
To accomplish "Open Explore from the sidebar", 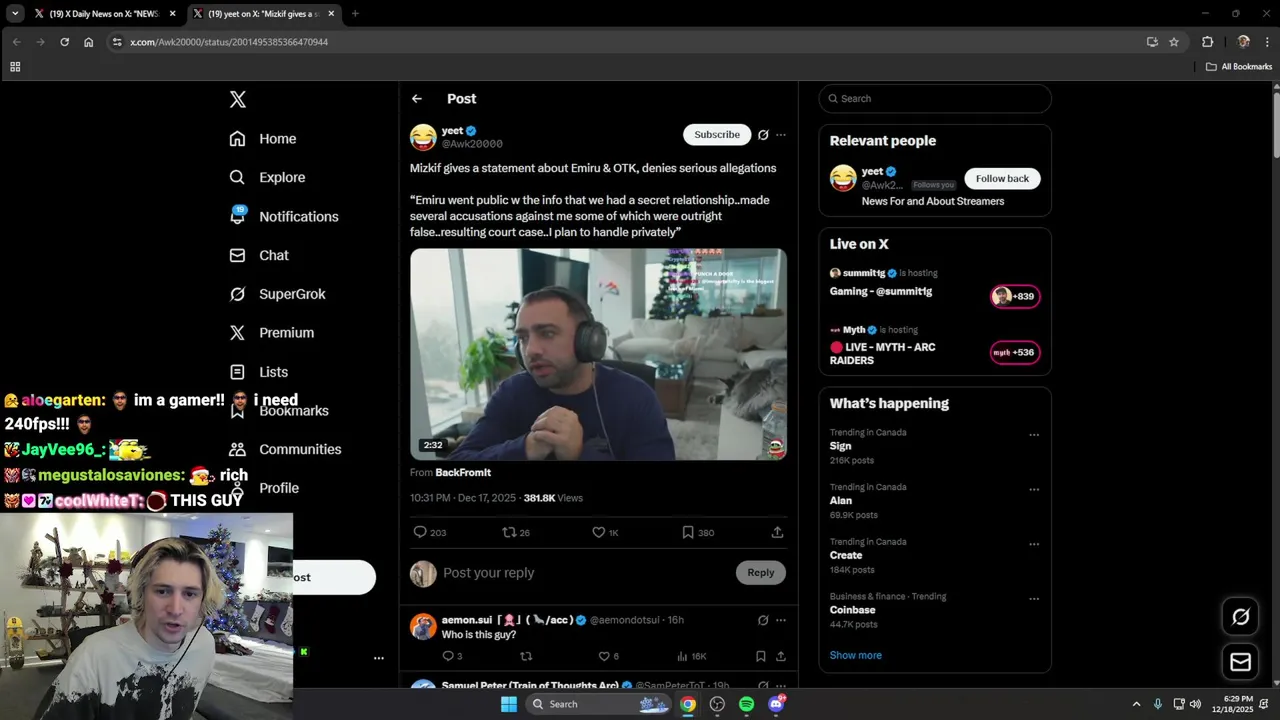I will 267,177.
